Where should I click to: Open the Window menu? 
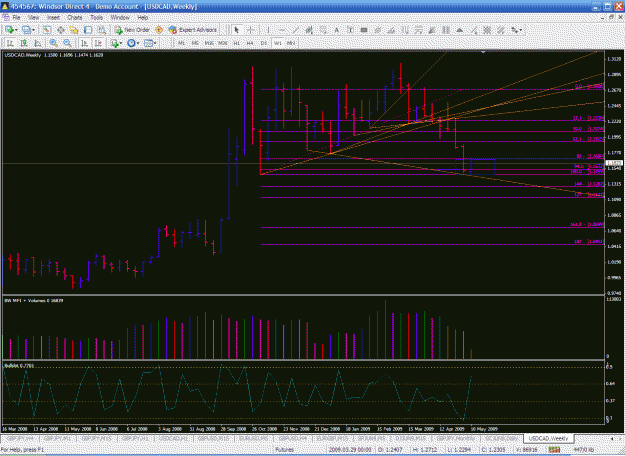(120, 18)
